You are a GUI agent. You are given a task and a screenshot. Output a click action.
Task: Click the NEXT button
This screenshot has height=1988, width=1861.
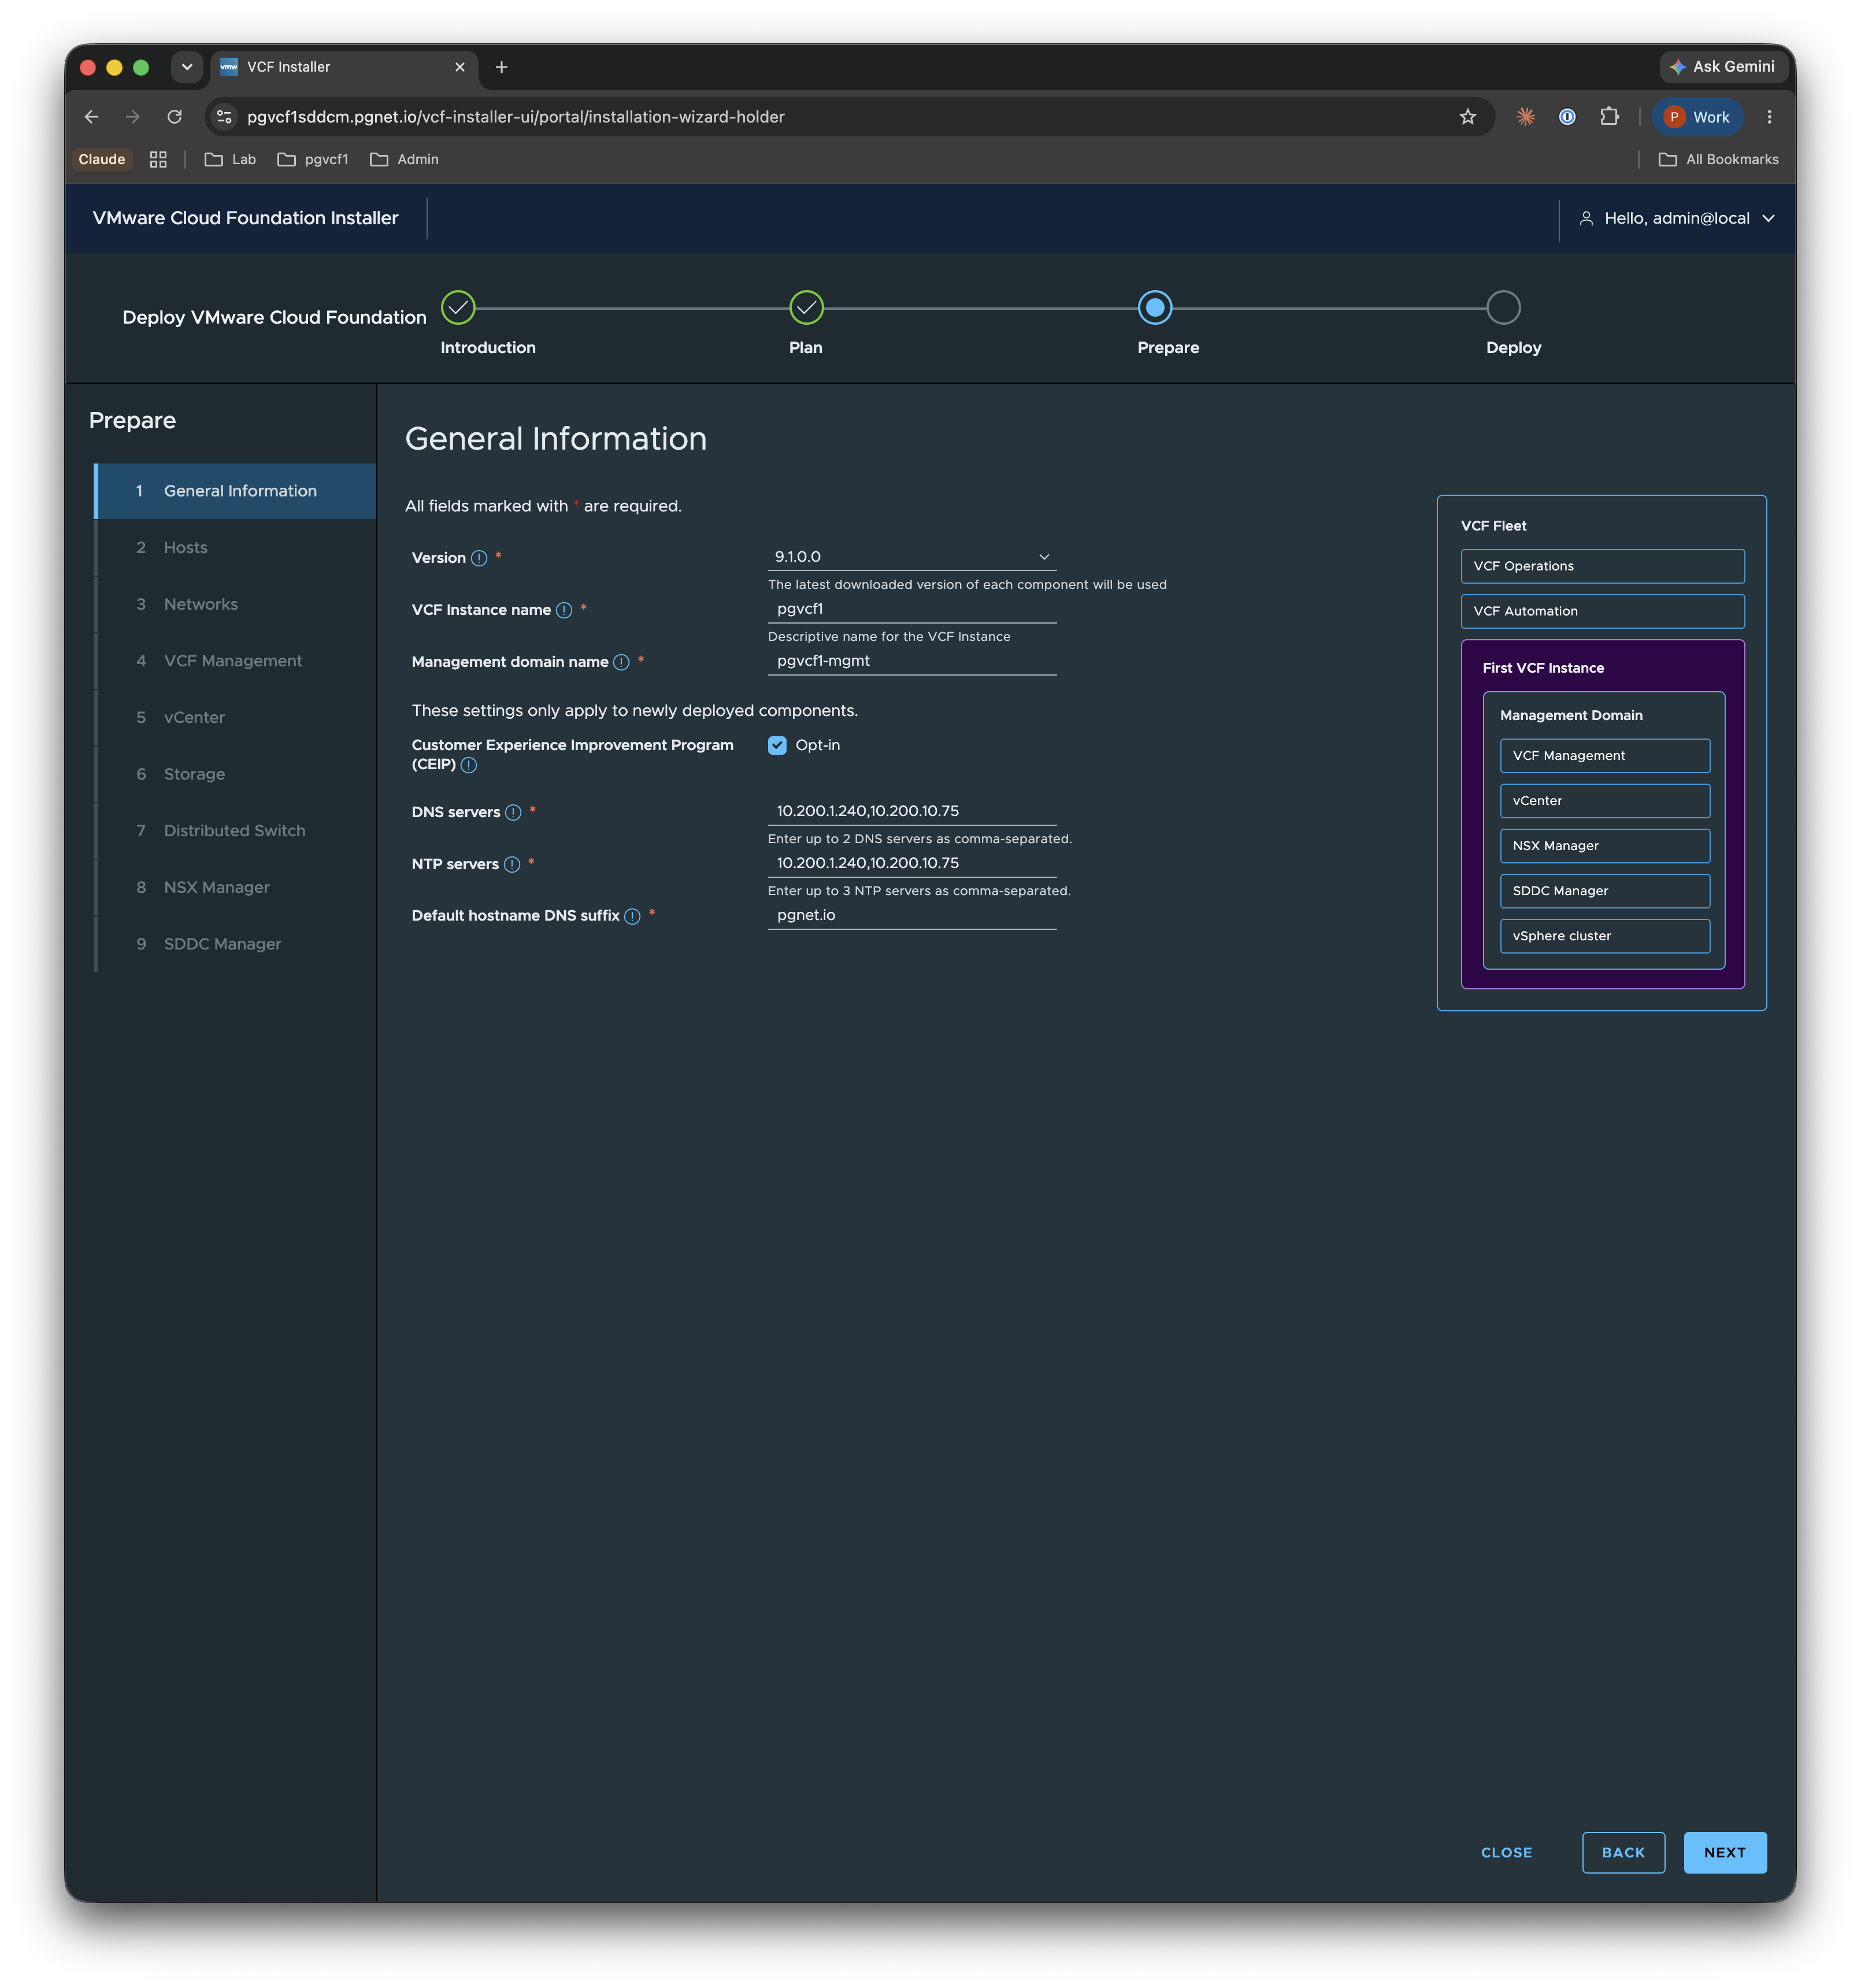pyautogui.click(x=1724, y=1852)
